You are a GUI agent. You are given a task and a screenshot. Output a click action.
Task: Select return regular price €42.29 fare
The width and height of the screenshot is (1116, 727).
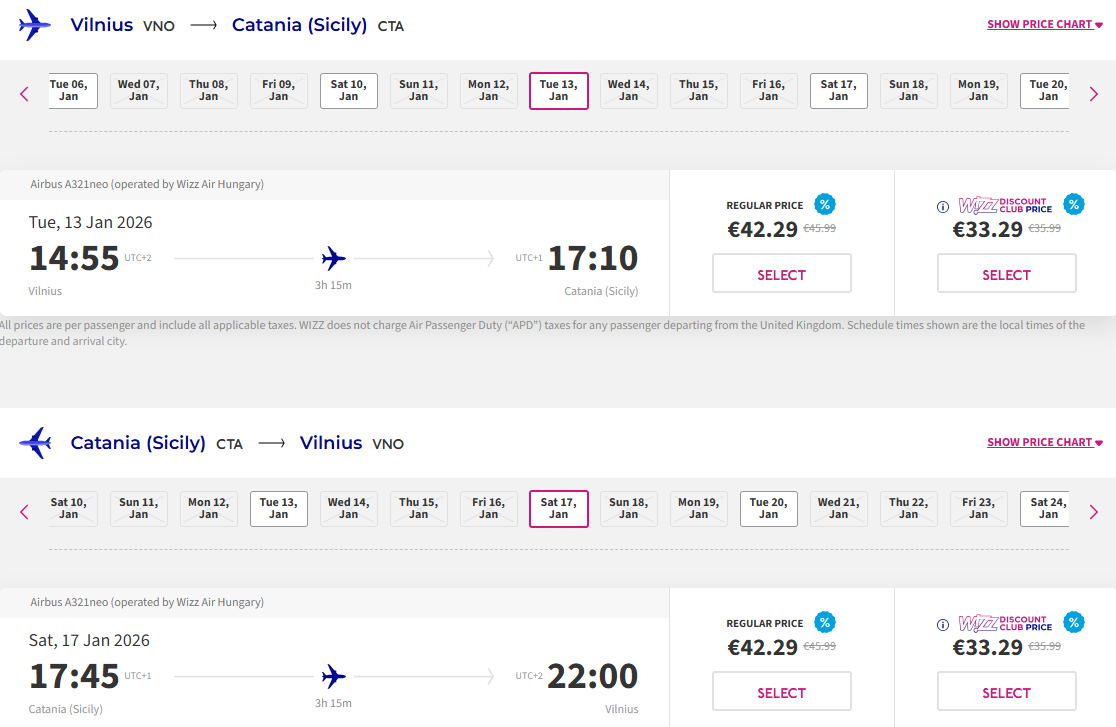[x=781, y=692]
